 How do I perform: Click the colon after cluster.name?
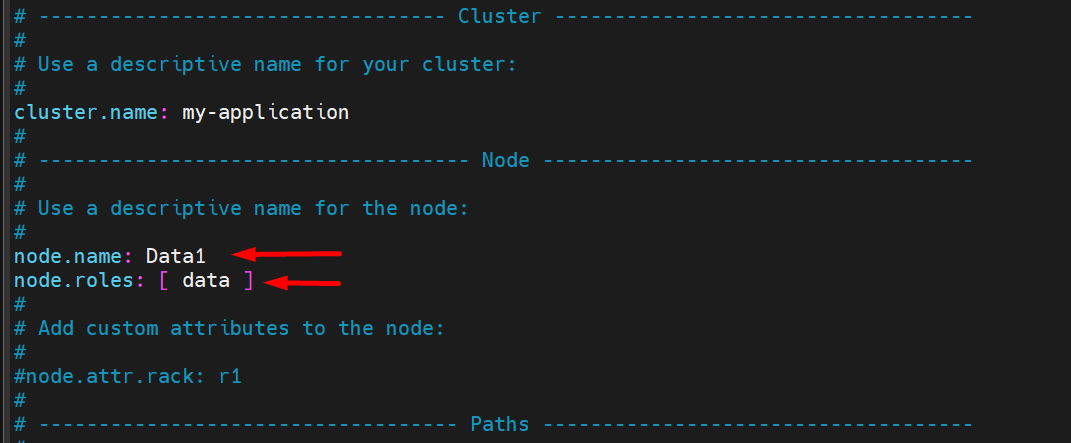pos(163,112)
